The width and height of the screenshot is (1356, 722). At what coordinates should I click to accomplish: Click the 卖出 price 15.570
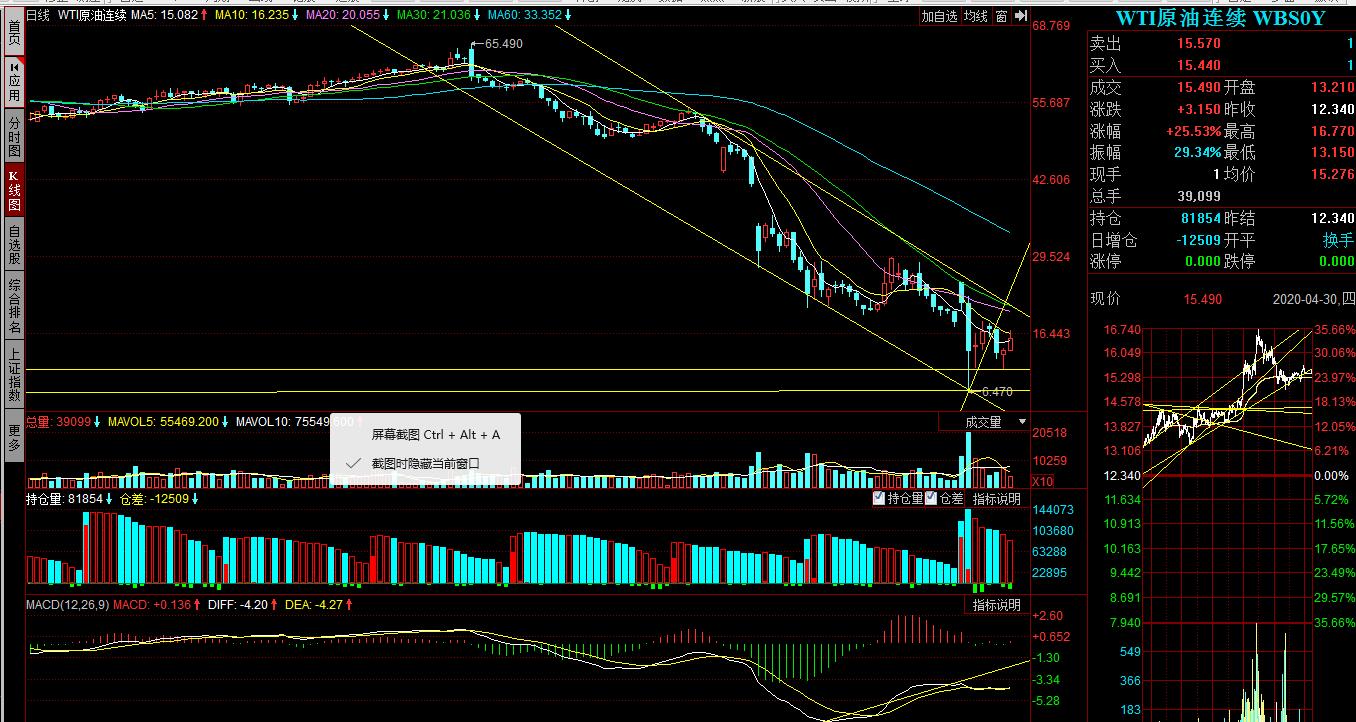point(1199,44)
